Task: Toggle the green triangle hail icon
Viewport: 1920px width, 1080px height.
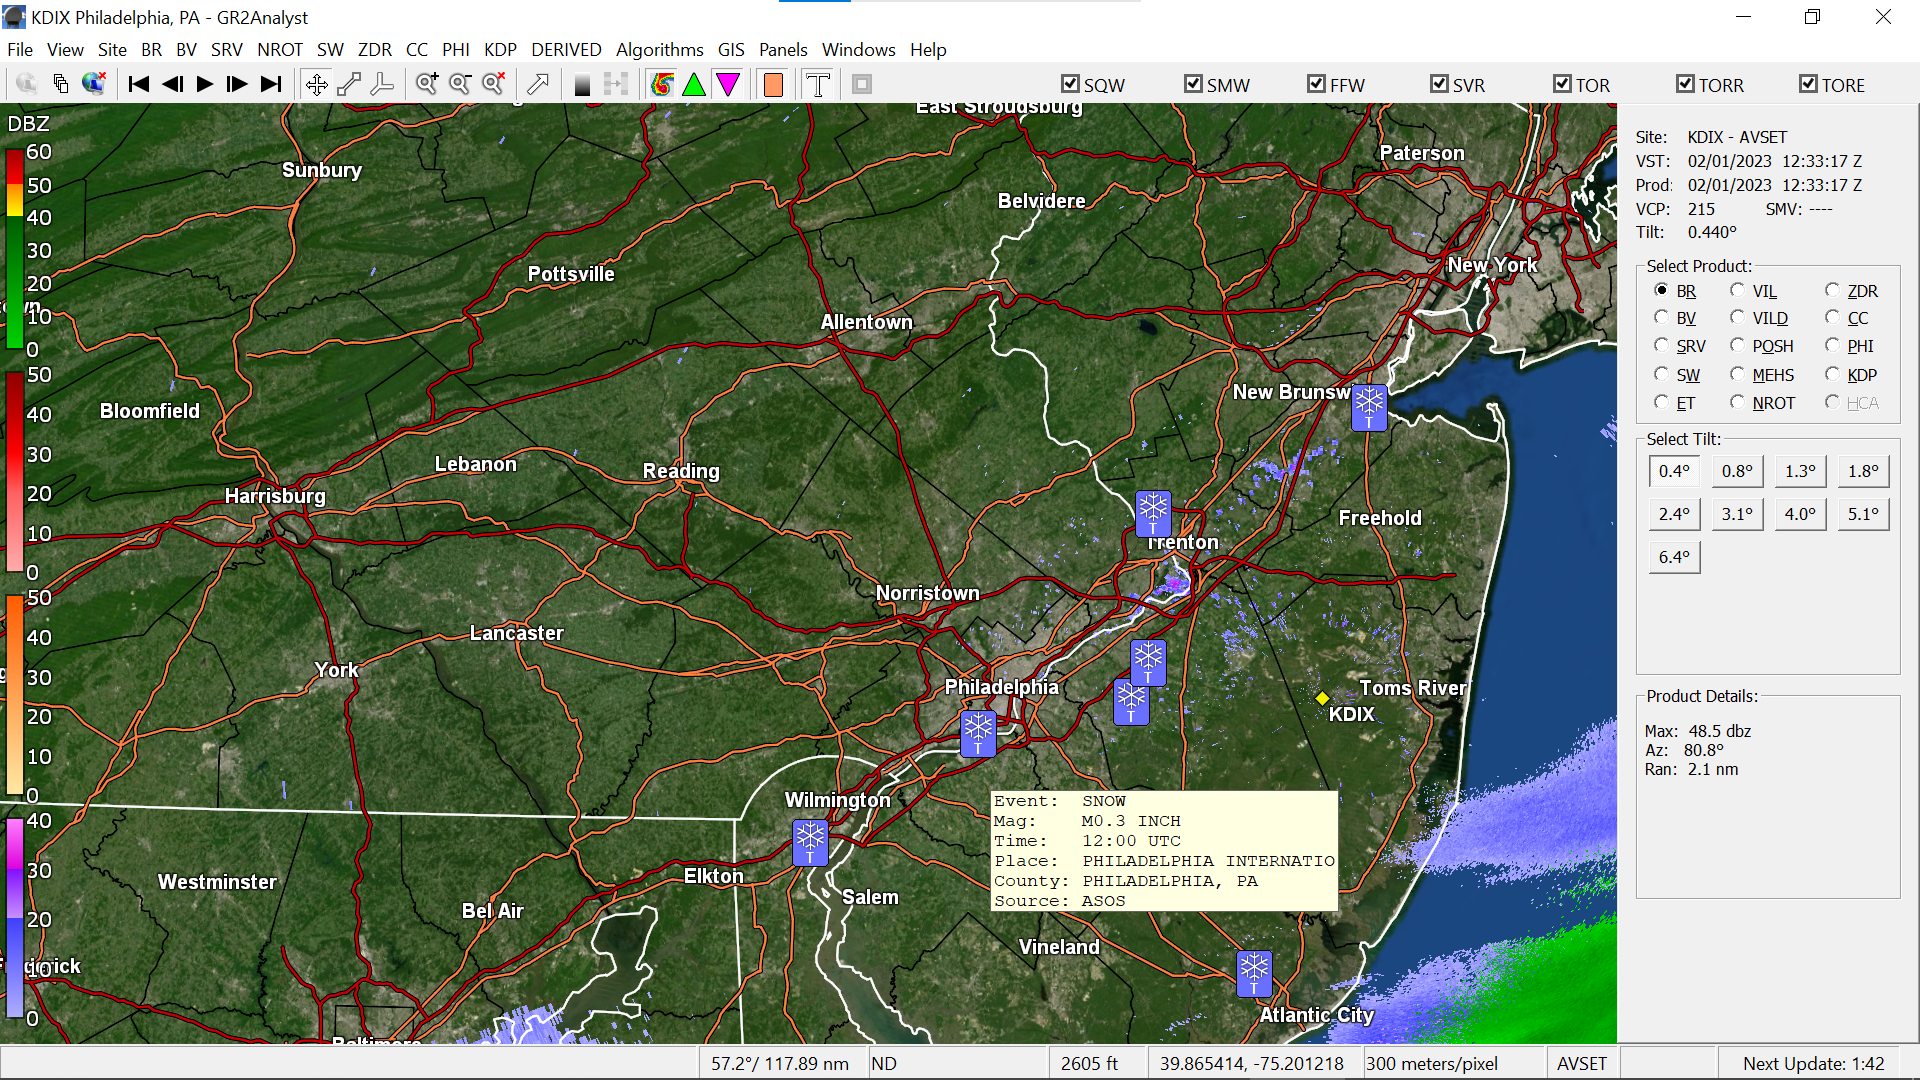Action: click(x=694, y=84)
